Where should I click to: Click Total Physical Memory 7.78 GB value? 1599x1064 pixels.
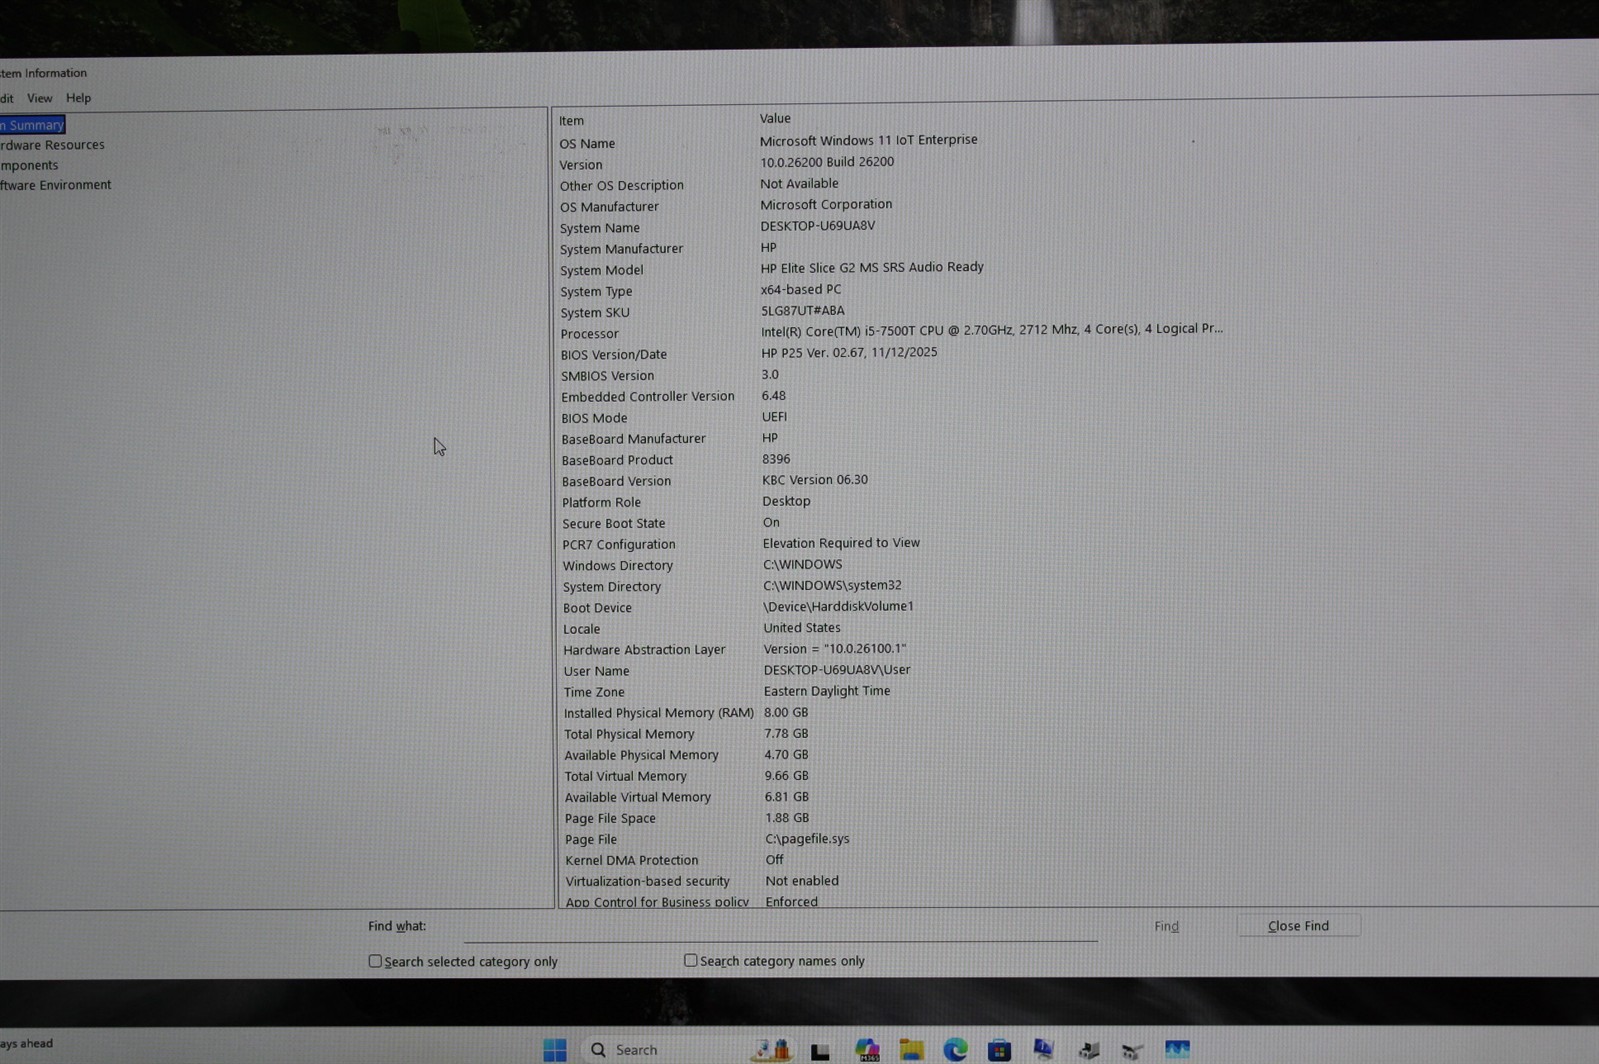click(x=786, y=733)
